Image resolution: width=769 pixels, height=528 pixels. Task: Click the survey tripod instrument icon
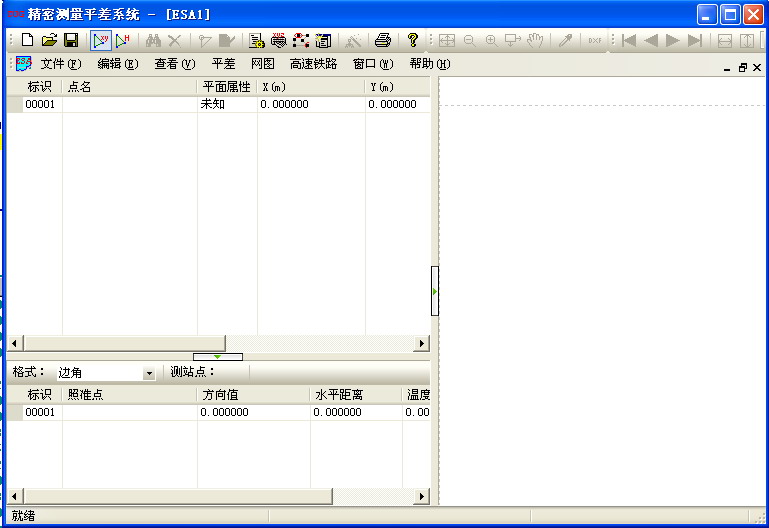(x=353, y=40)
